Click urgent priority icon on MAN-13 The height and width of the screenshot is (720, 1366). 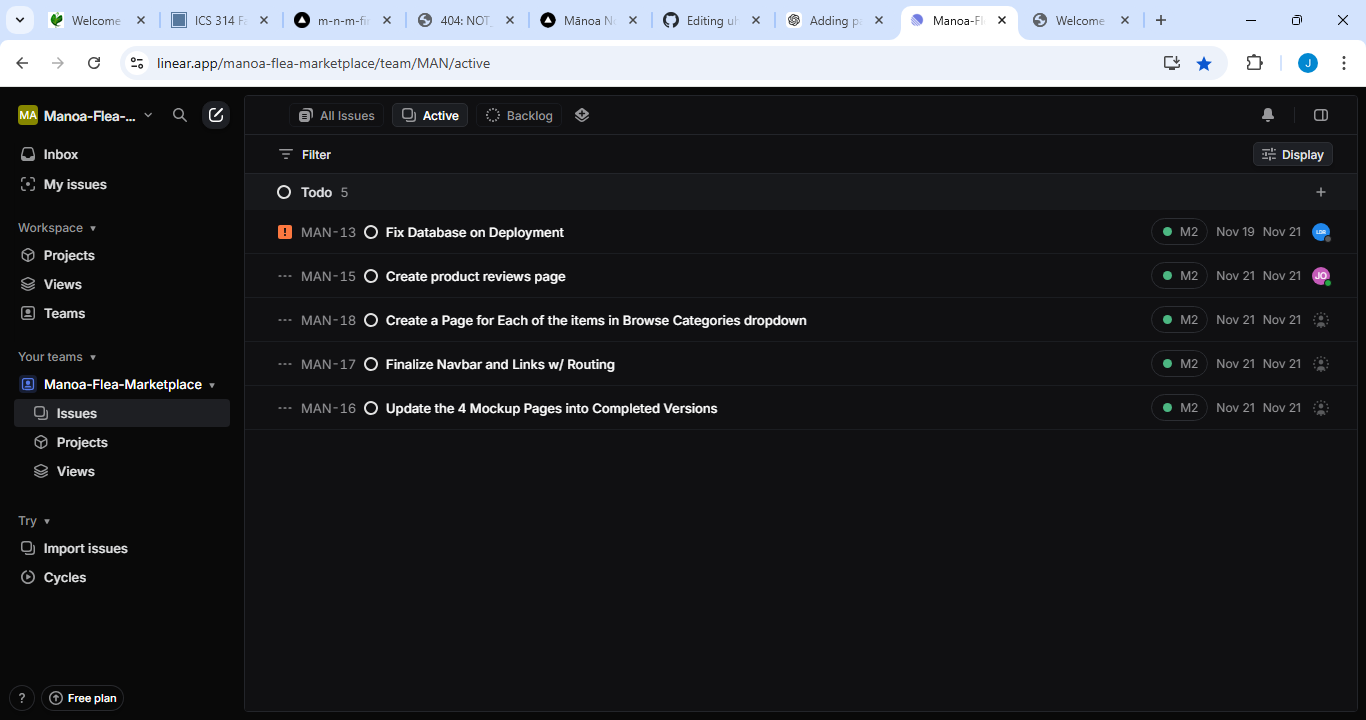pyautogui.click(x=285, y=232)
